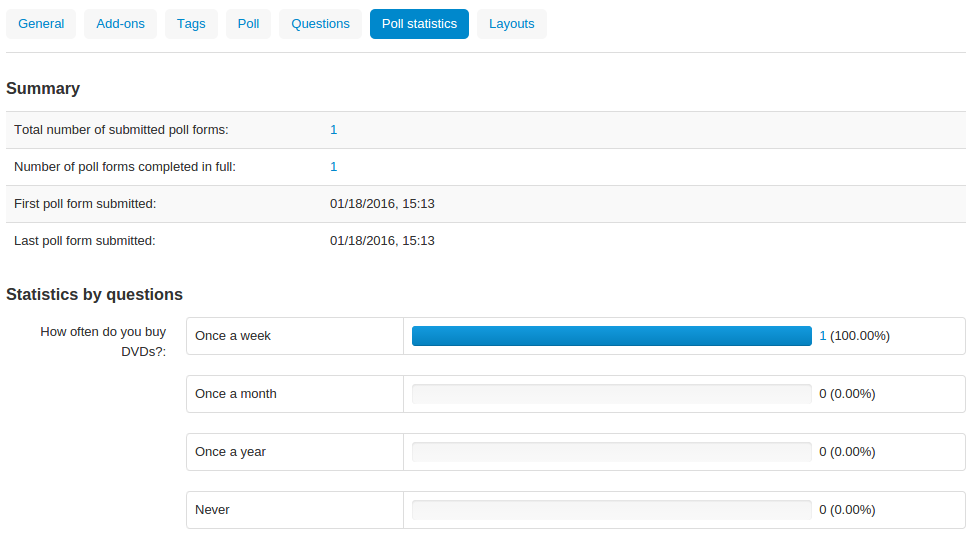Open the General tab
Screen dimensions: 972x538
click(41, 24)
